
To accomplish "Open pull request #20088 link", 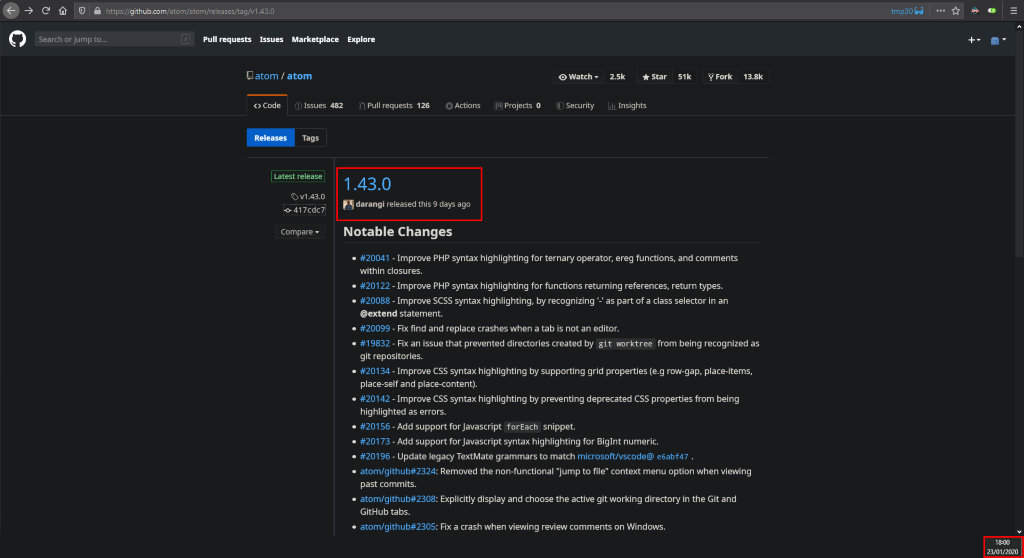I will coord(375,301).
